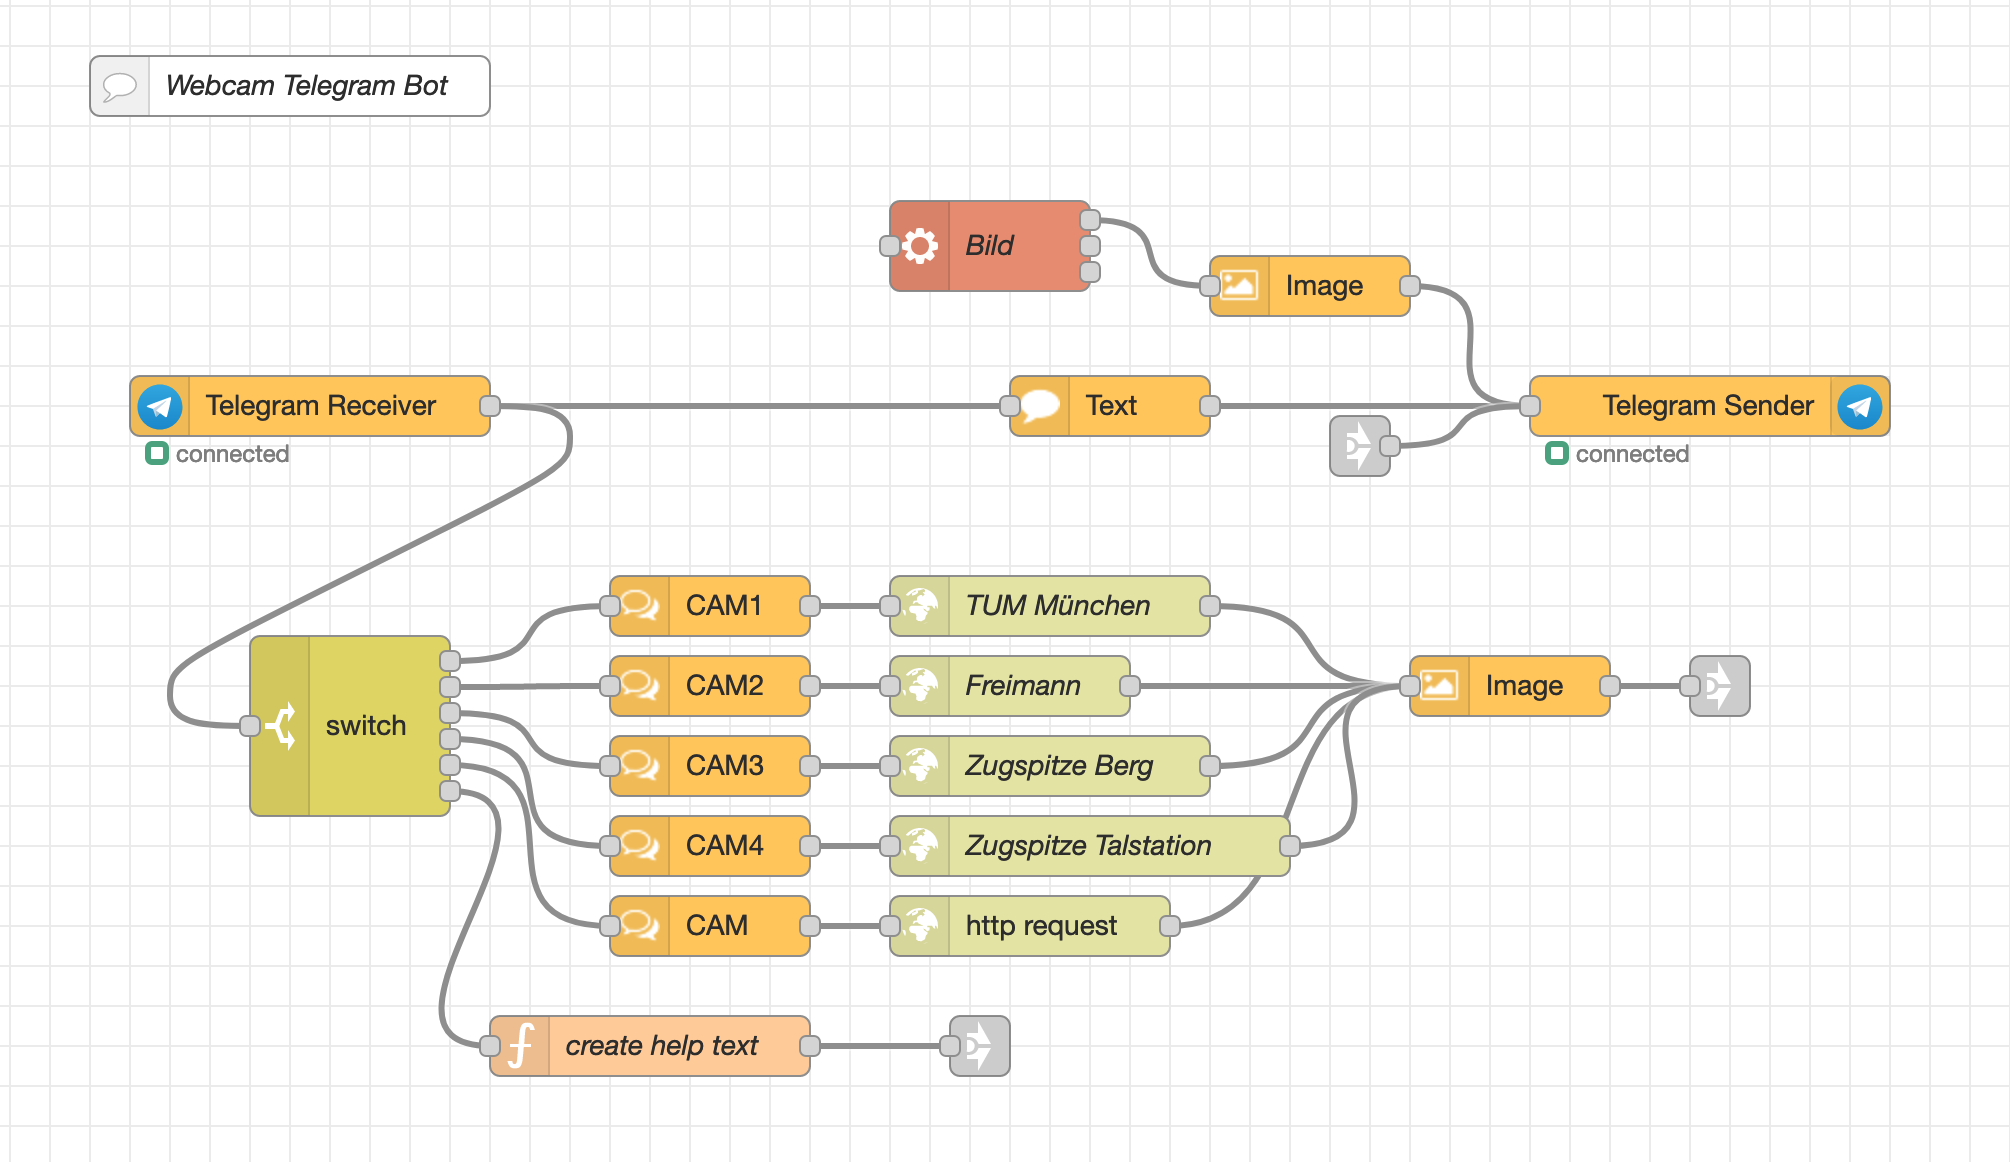Click the comment bubble icon beside Webcam Telegram Bot
This screenshot has height=1162, width=2010.
120,86
